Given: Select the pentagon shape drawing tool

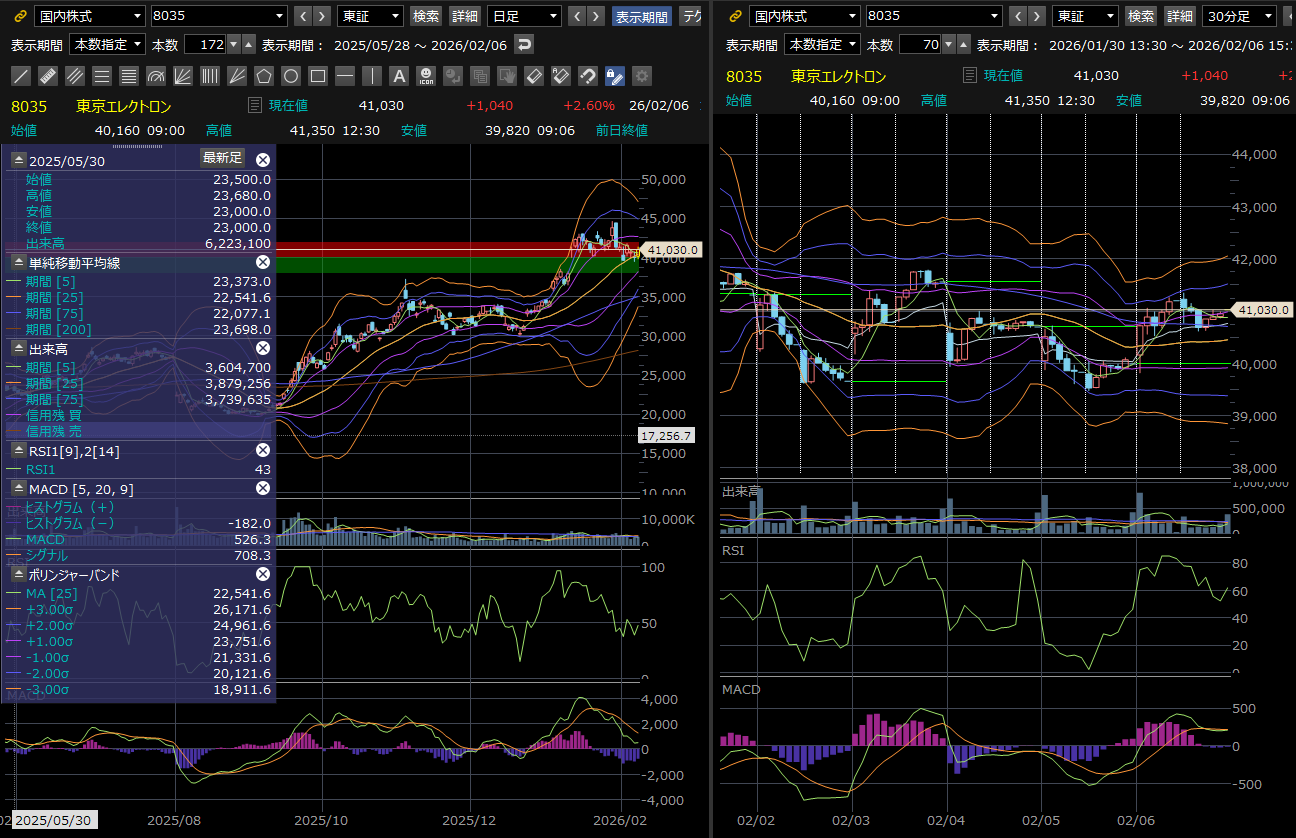Looking at the screenshot, I should coord(264,76).
